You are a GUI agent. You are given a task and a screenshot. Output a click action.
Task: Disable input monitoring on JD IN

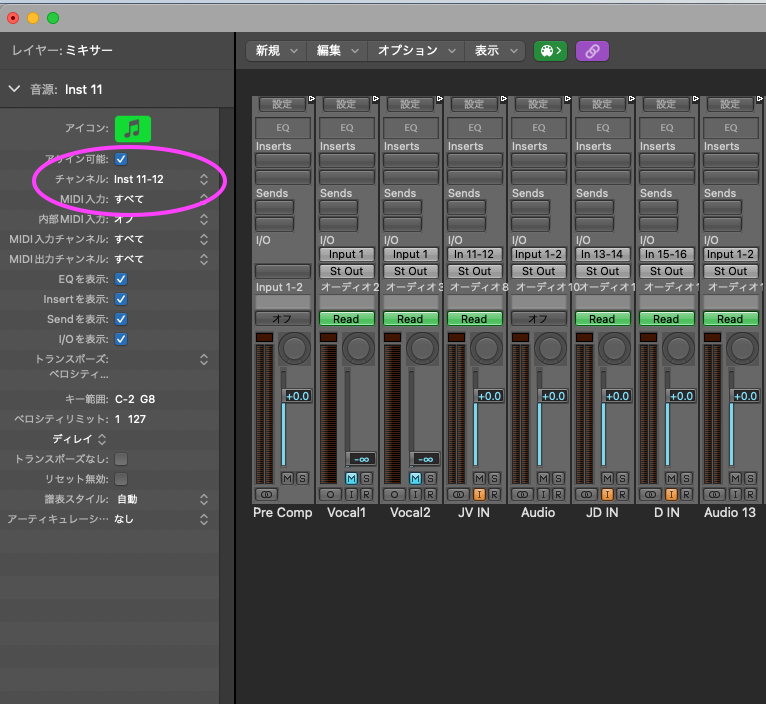pos(607,495)
